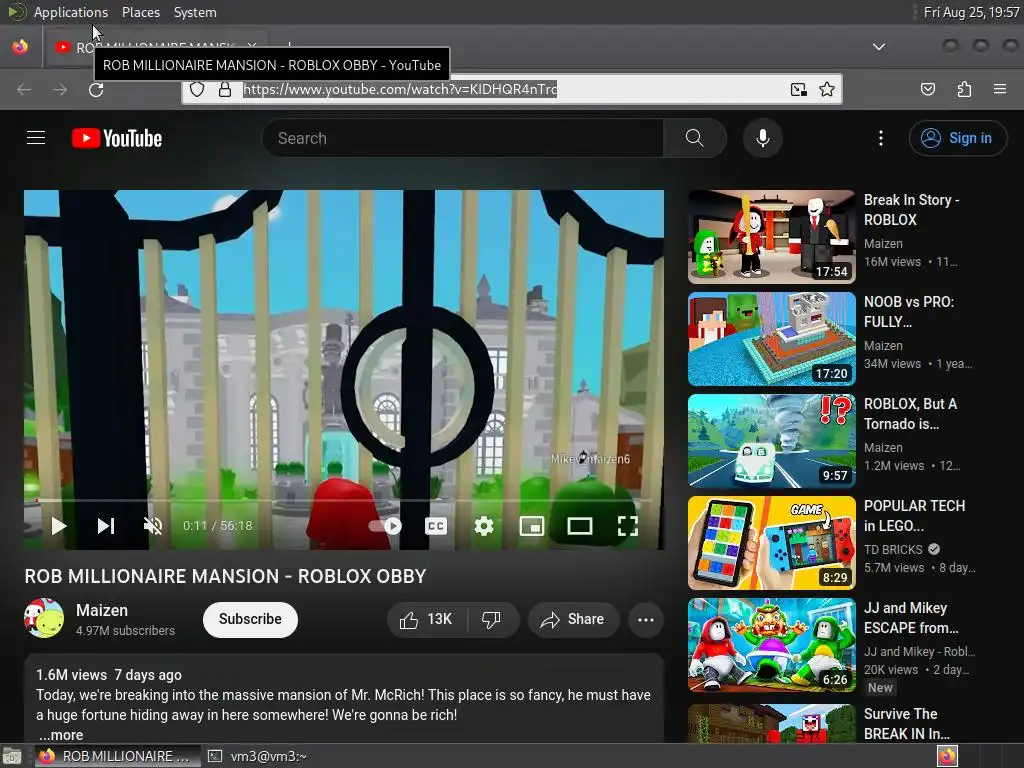Start voice search with microphone icon
The height and width of the screenshot is (768, 1024).
[763, 138]
